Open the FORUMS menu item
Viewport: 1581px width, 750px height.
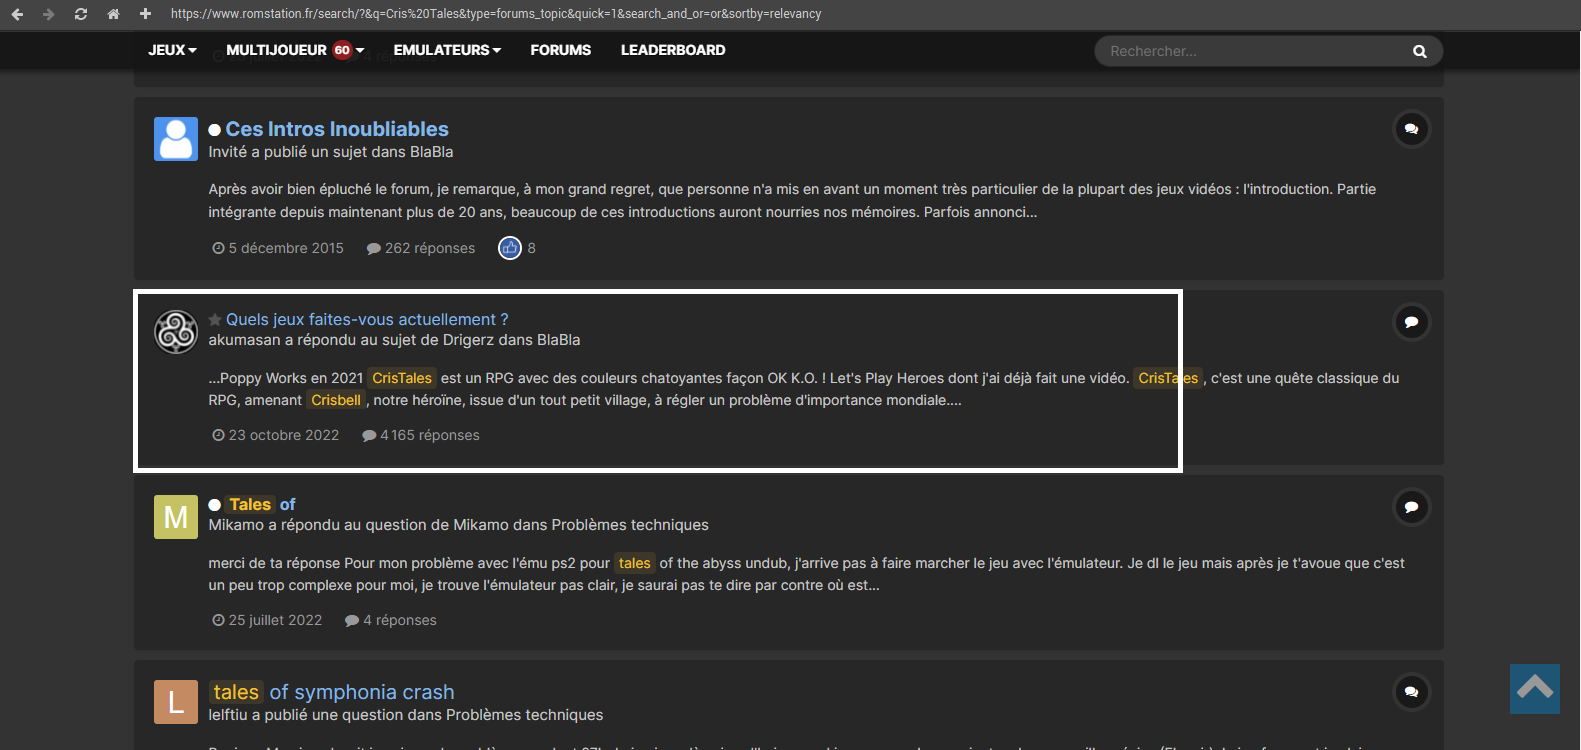click(x=560, y=50)
